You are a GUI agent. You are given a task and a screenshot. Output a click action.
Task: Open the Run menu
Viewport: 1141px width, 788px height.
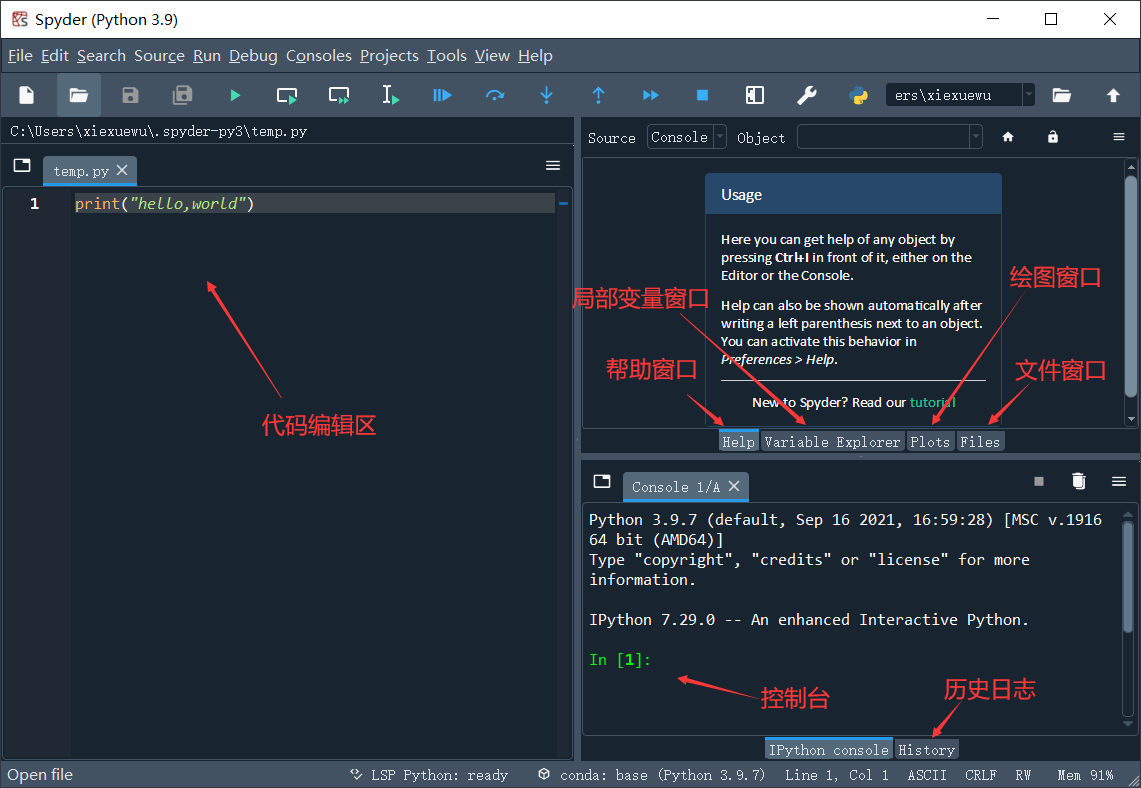[x=207, y=56]
